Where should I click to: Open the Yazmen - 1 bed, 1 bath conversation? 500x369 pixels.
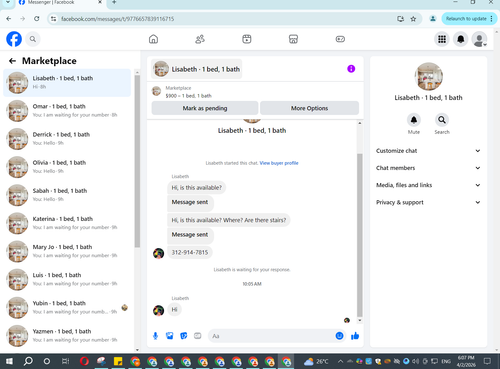point(67,336)
